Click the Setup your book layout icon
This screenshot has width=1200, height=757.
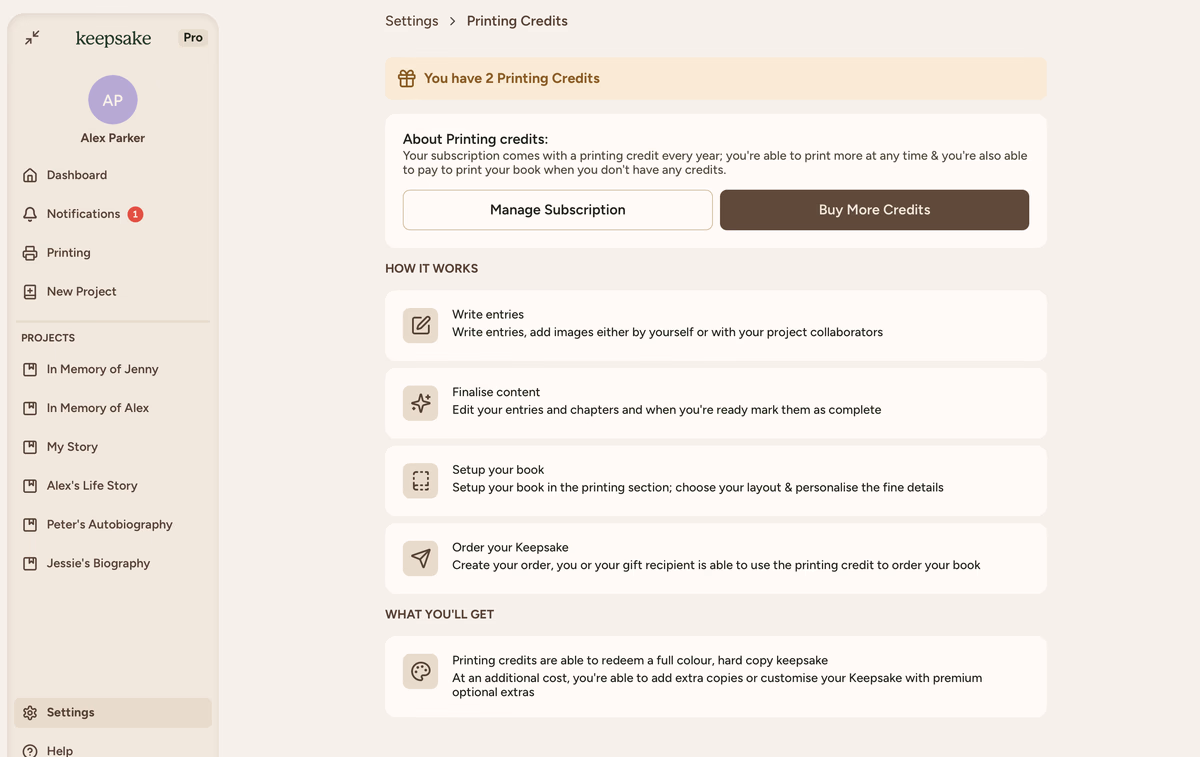421,481
